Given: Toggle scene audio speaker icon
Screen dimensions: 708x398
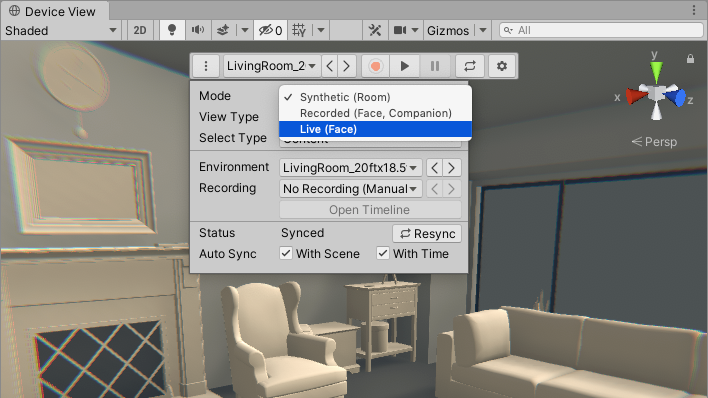Looking at the screenshot, I should coord(198,30).
